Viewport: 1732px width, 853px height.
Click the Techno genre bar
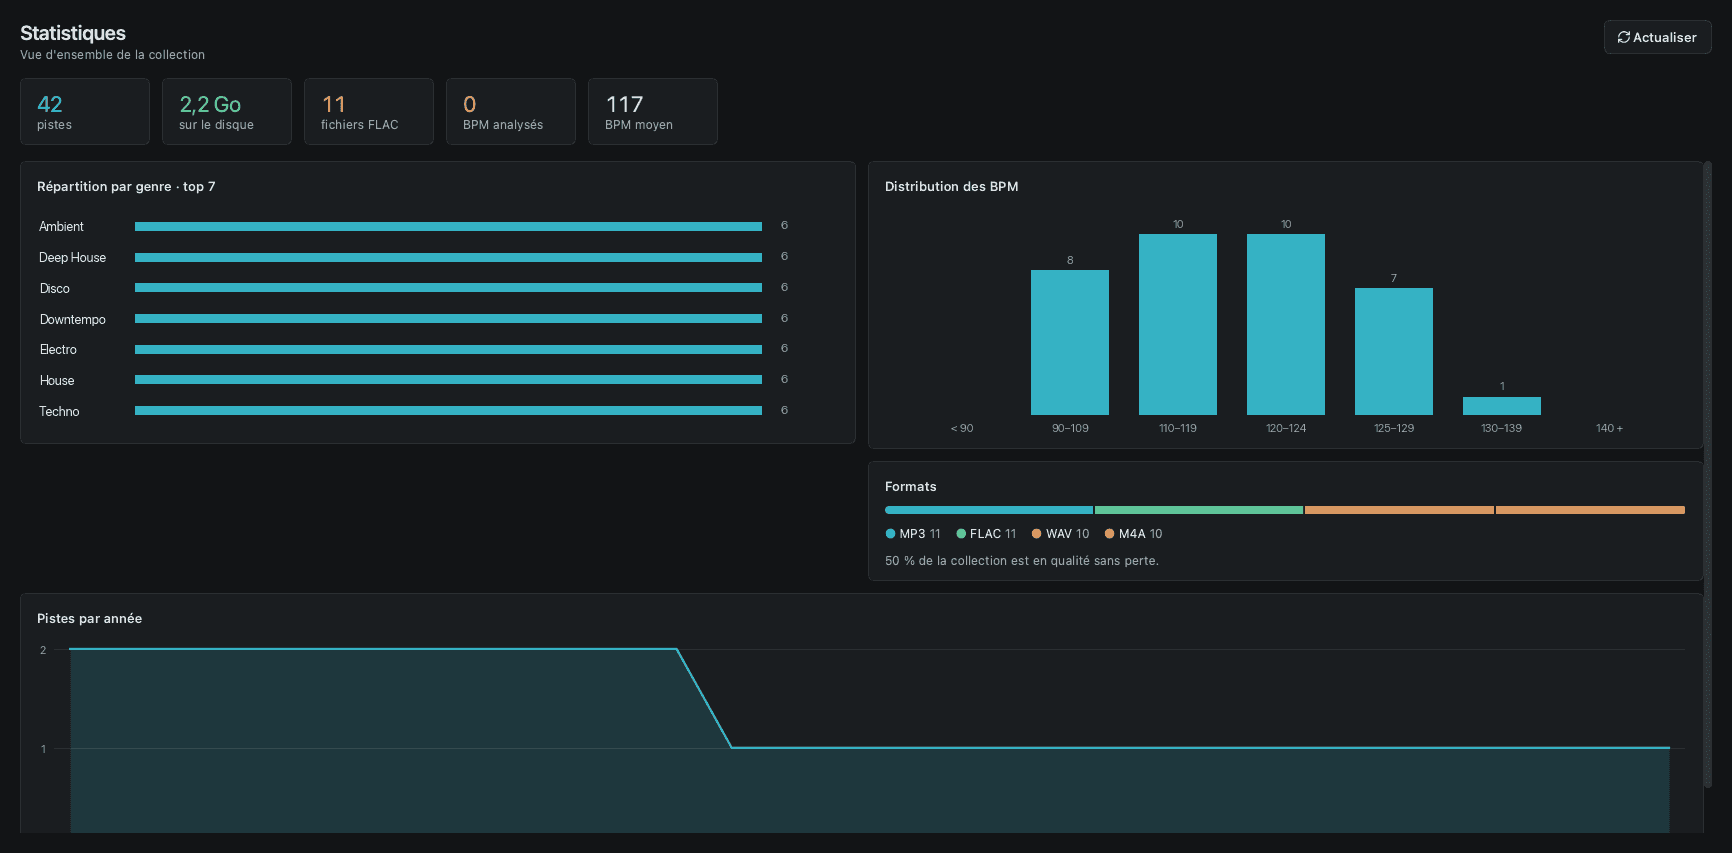point(448,411)
